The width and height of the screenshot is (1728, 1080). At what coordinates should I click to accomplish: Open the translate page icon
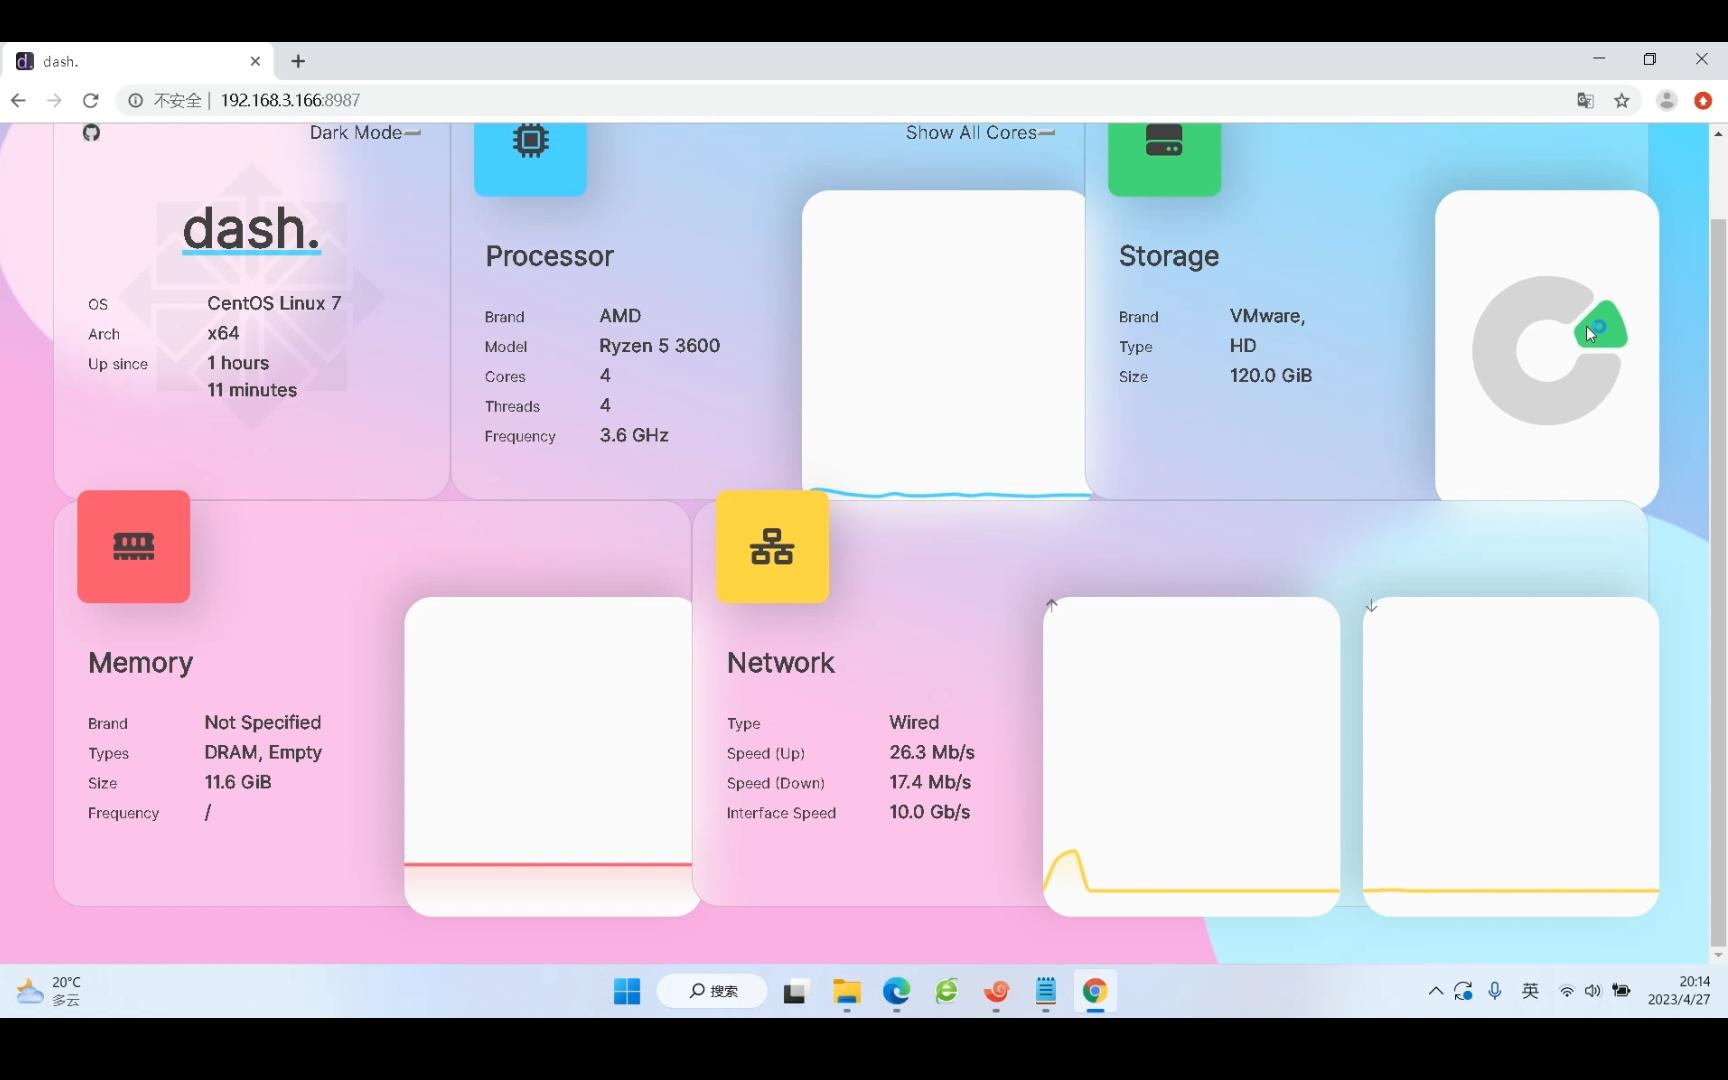pos(1585,100)
